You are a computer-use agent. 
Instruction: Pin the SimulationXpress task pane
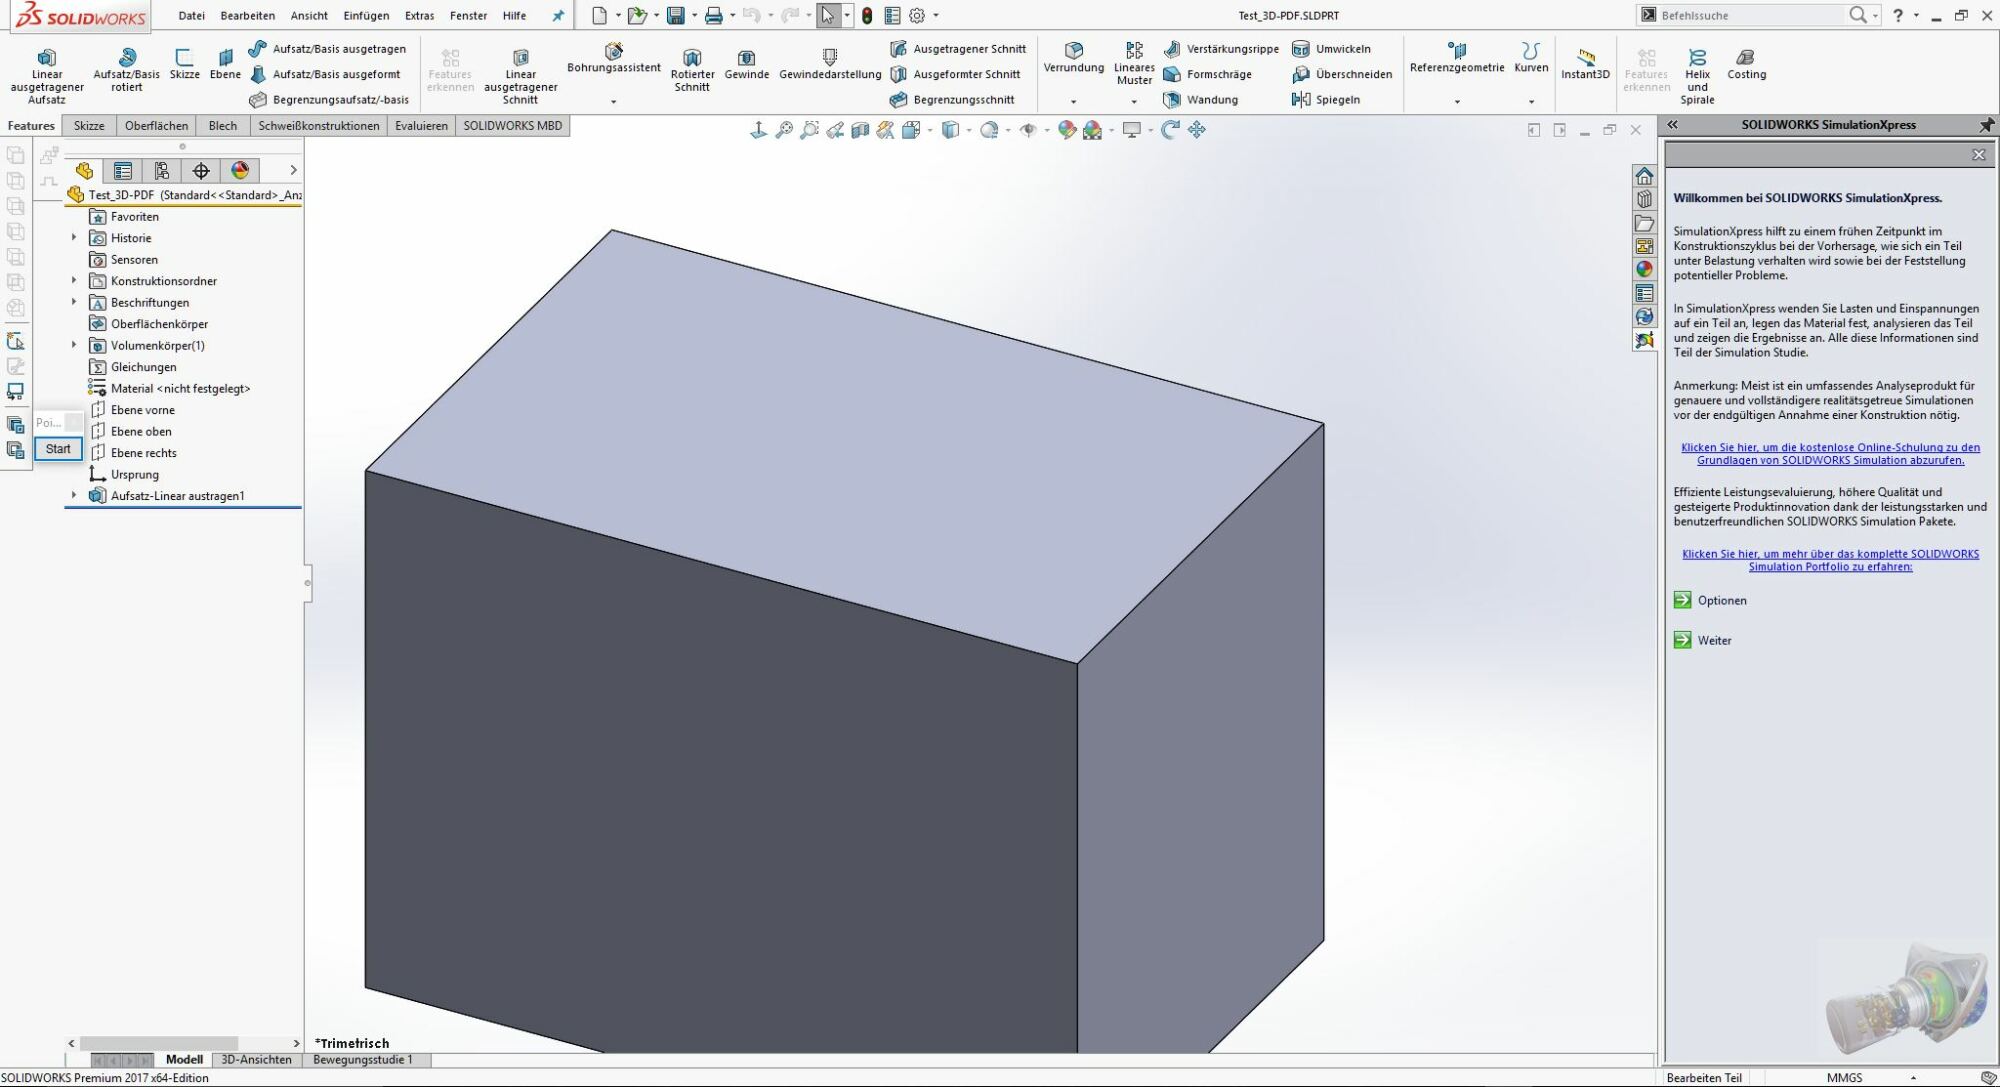tap(1986, 125)
